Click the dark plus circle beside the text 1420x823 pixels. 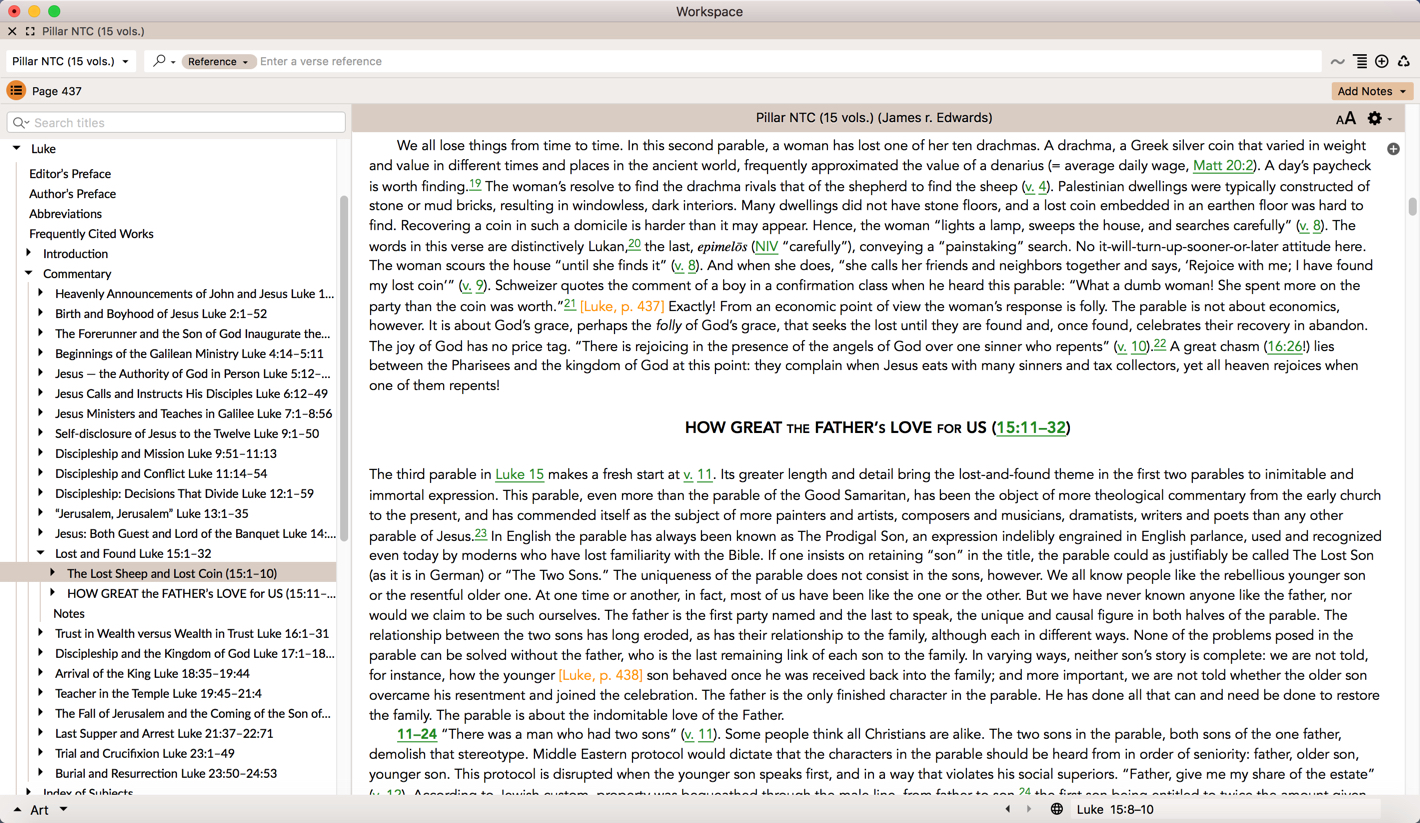point(1393,149)
